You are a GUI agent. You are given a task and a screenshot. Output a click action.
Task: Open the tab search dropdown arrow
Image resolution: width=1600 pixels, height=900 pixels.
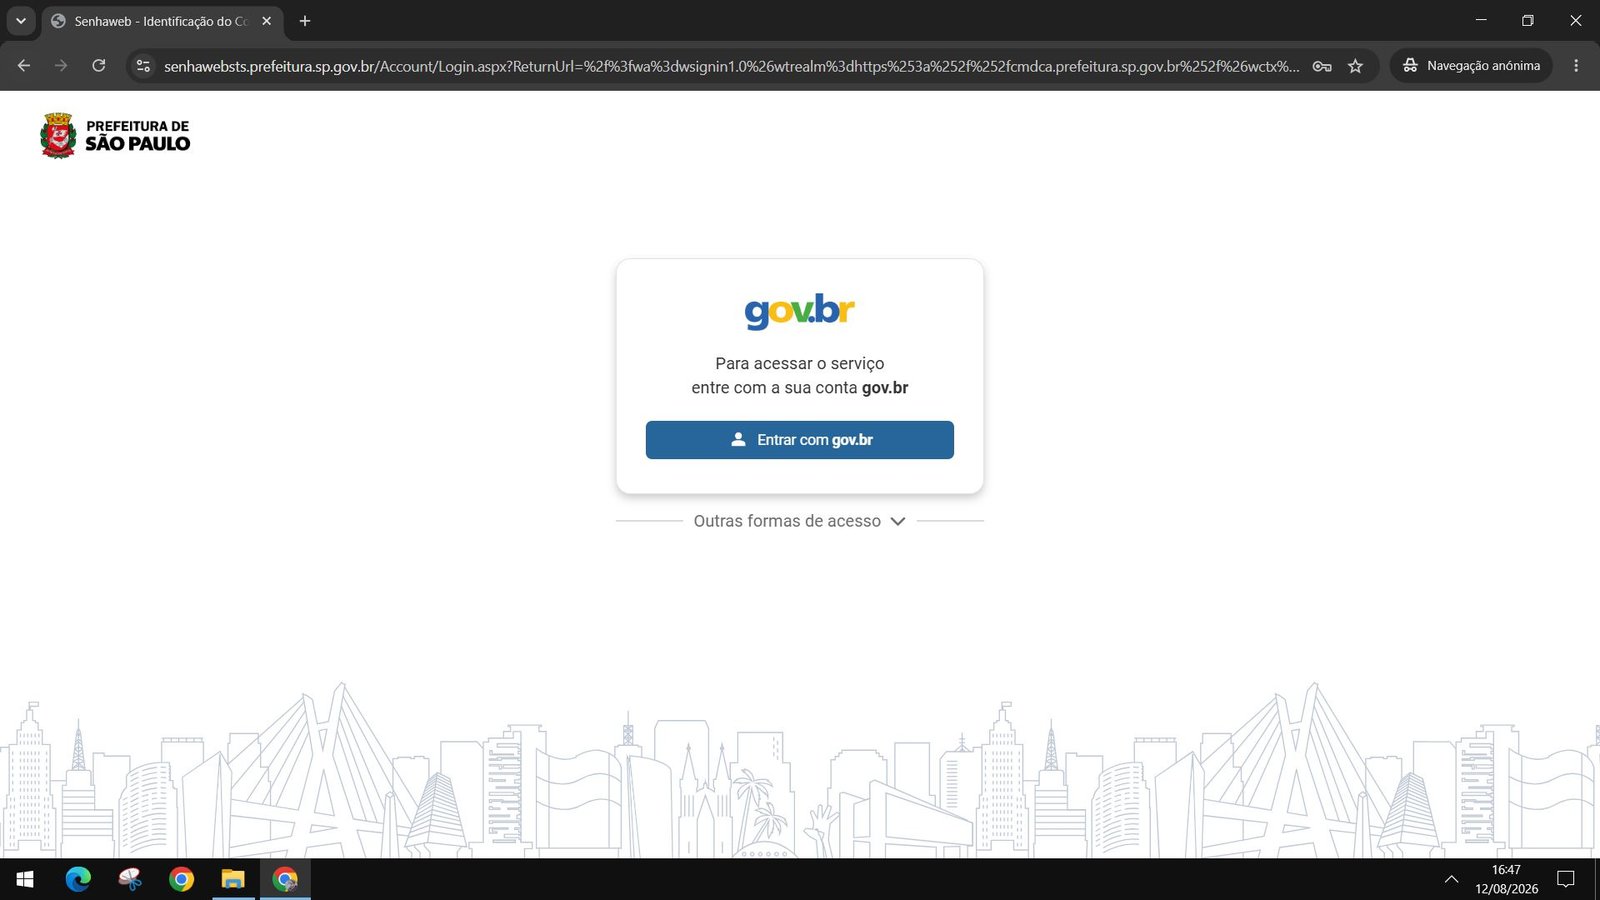click(20, 21)
